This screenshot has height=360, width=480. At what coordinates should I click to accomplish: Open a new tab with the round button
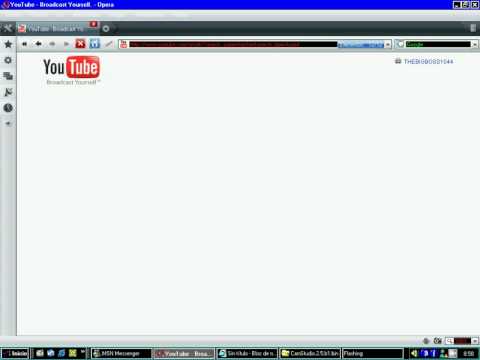click(x=106, y=29)
